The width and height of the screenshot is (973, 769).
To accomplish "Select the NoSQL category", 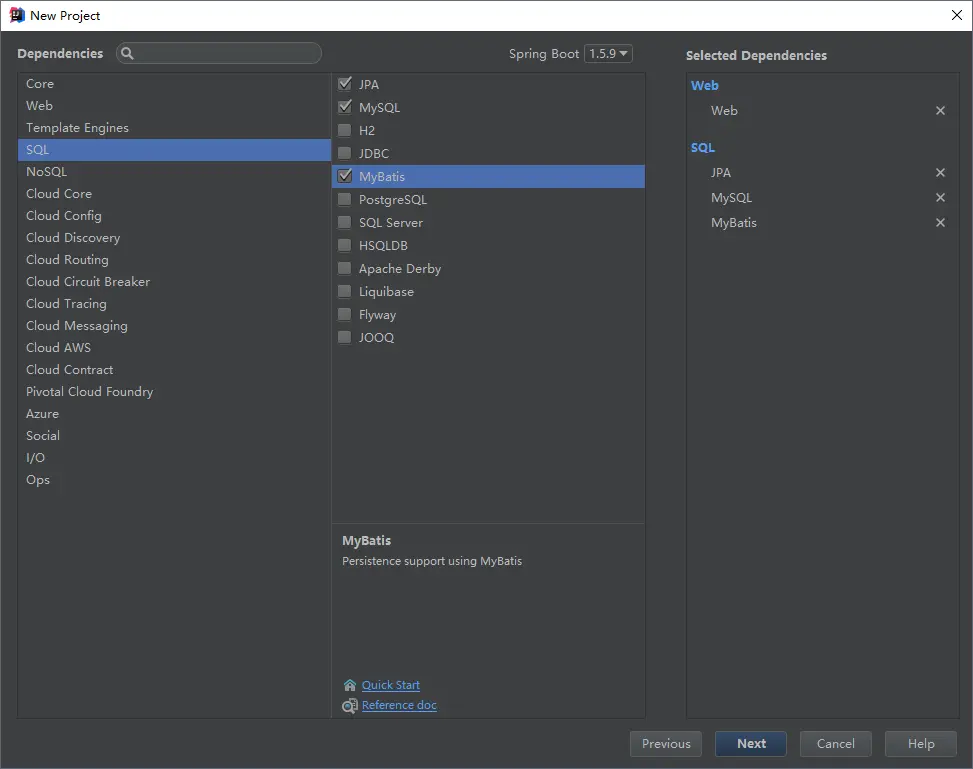I will point(174,172).
